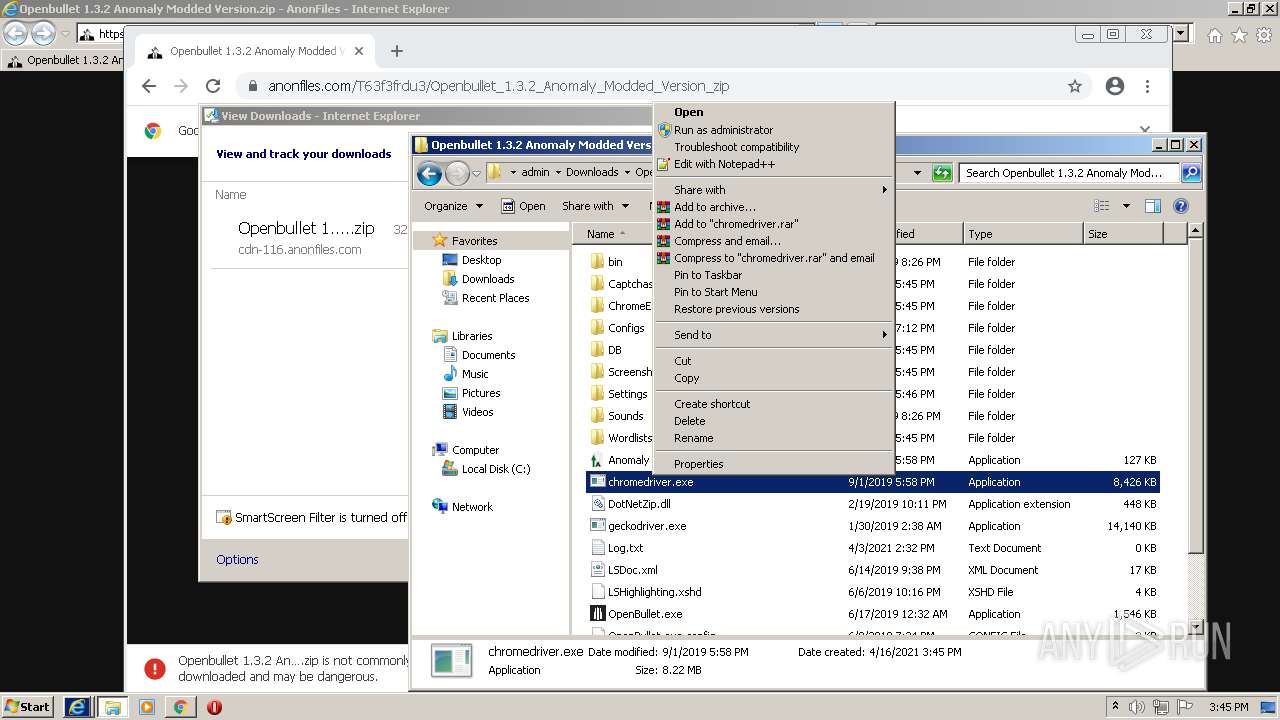Screen dimensions: 1280x720
Task: Open a new Chrome tab
Action: 397,51
